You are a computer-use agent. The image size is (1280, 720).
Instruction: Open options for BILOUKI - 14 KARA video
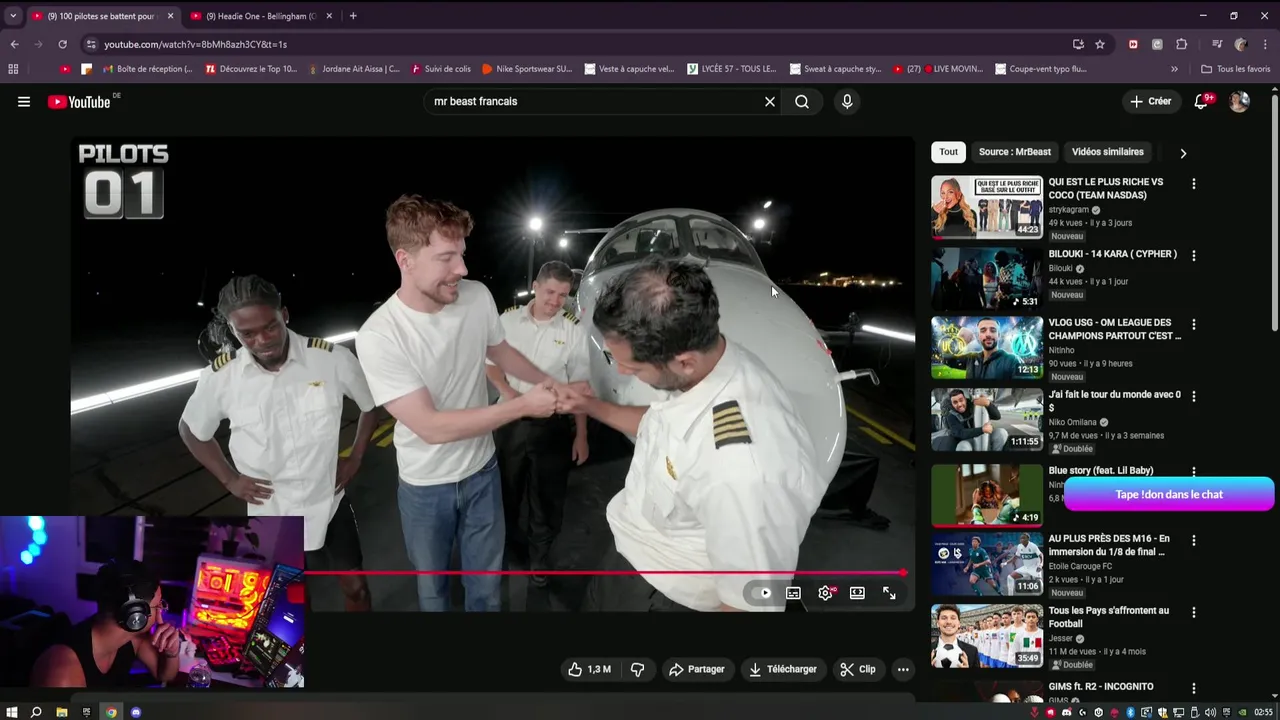pos(1193,256)
